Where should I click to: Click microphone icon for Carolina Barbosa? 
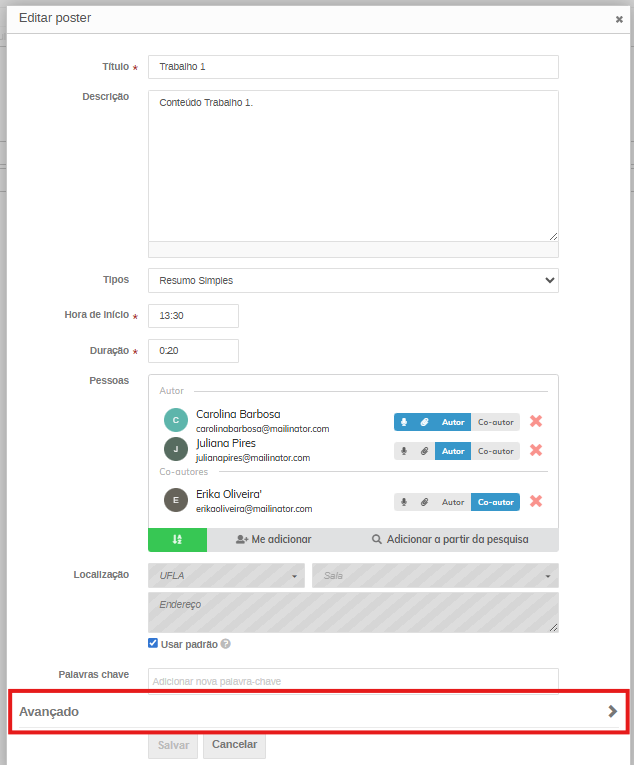coord(404,422)
